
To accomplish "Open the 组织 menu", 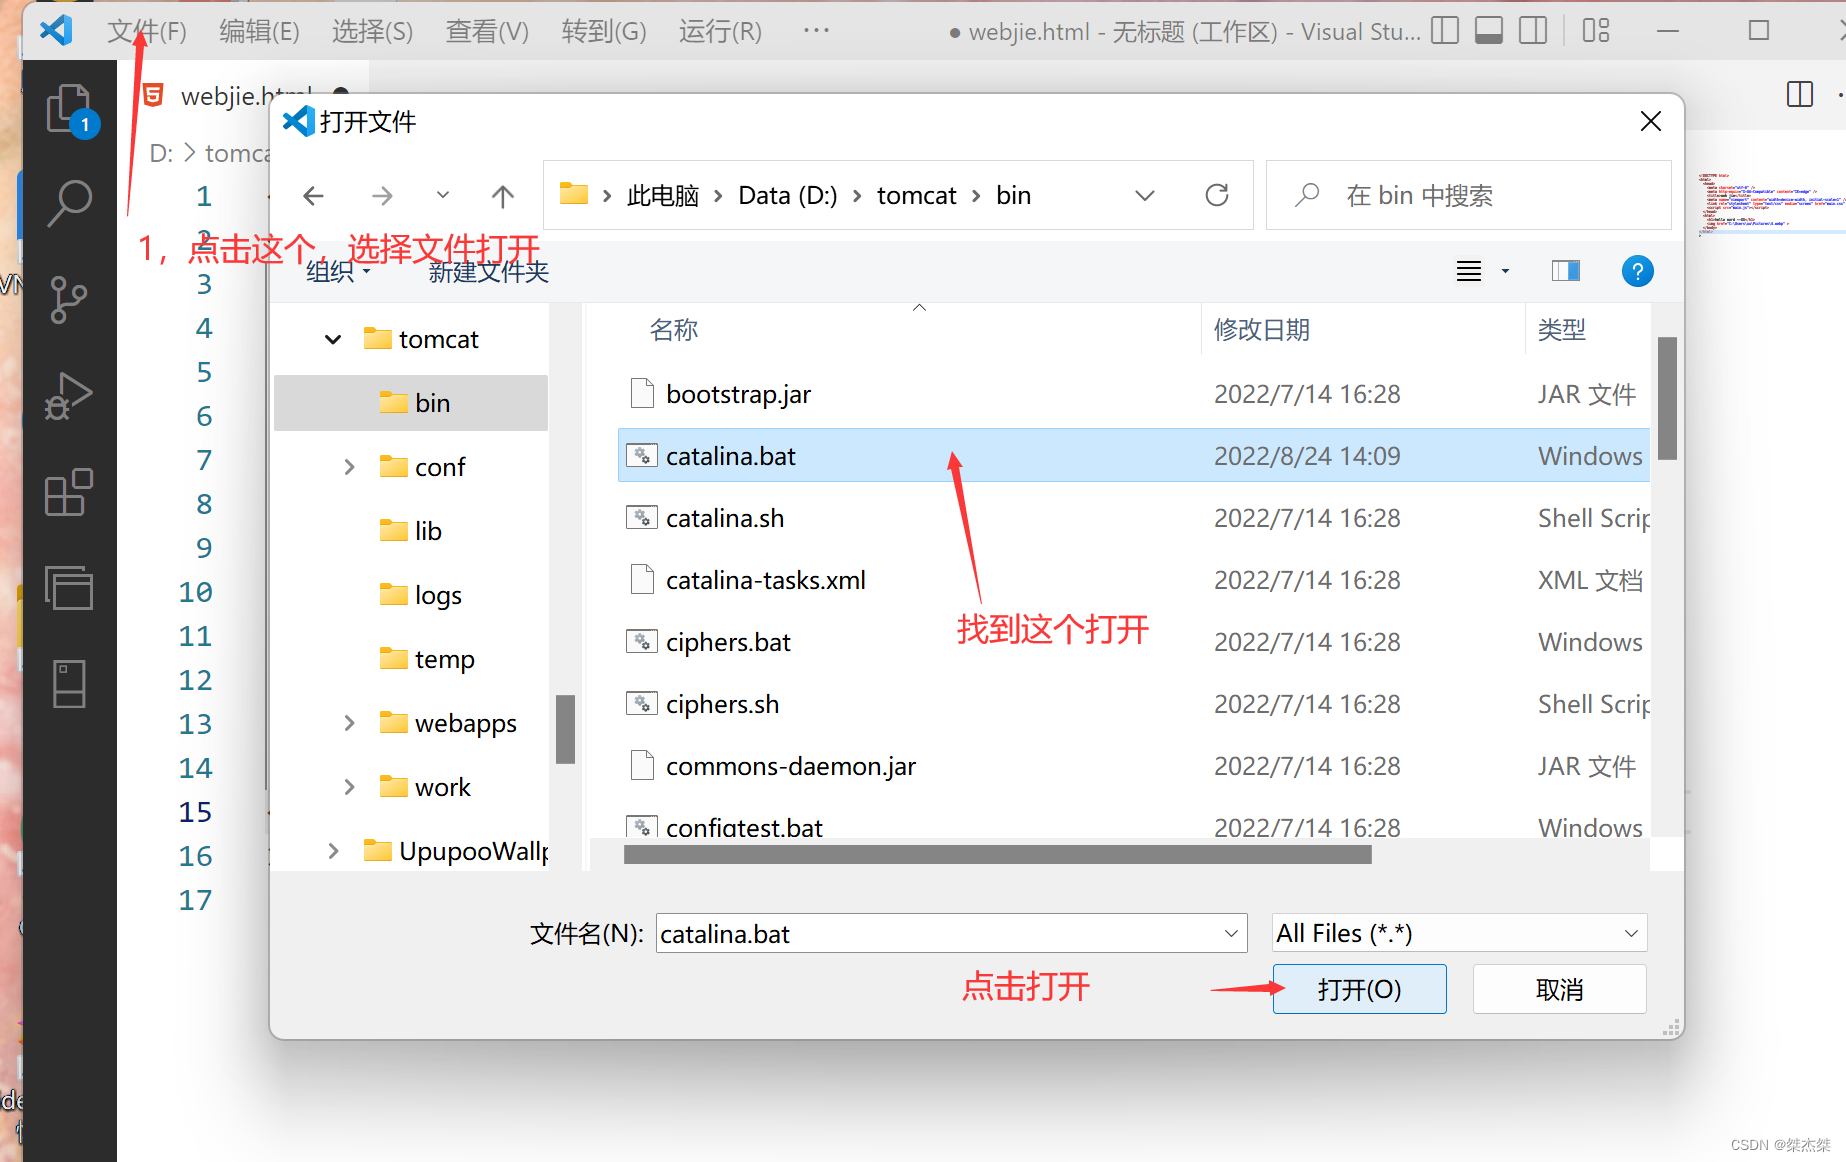I will click(338, 272).
